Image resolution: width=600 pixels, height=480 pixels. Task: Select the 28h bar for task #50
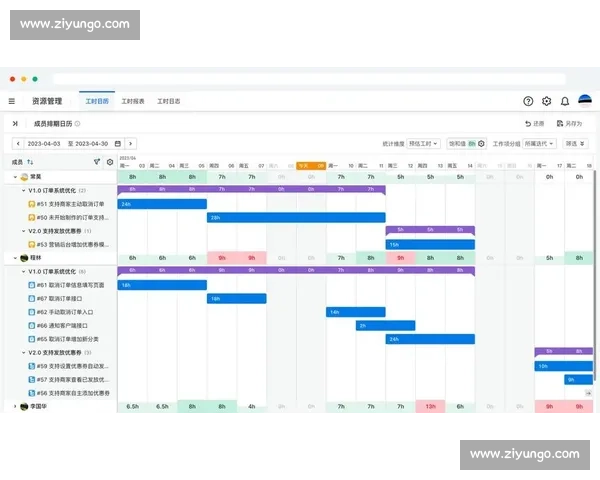point(296,217)
